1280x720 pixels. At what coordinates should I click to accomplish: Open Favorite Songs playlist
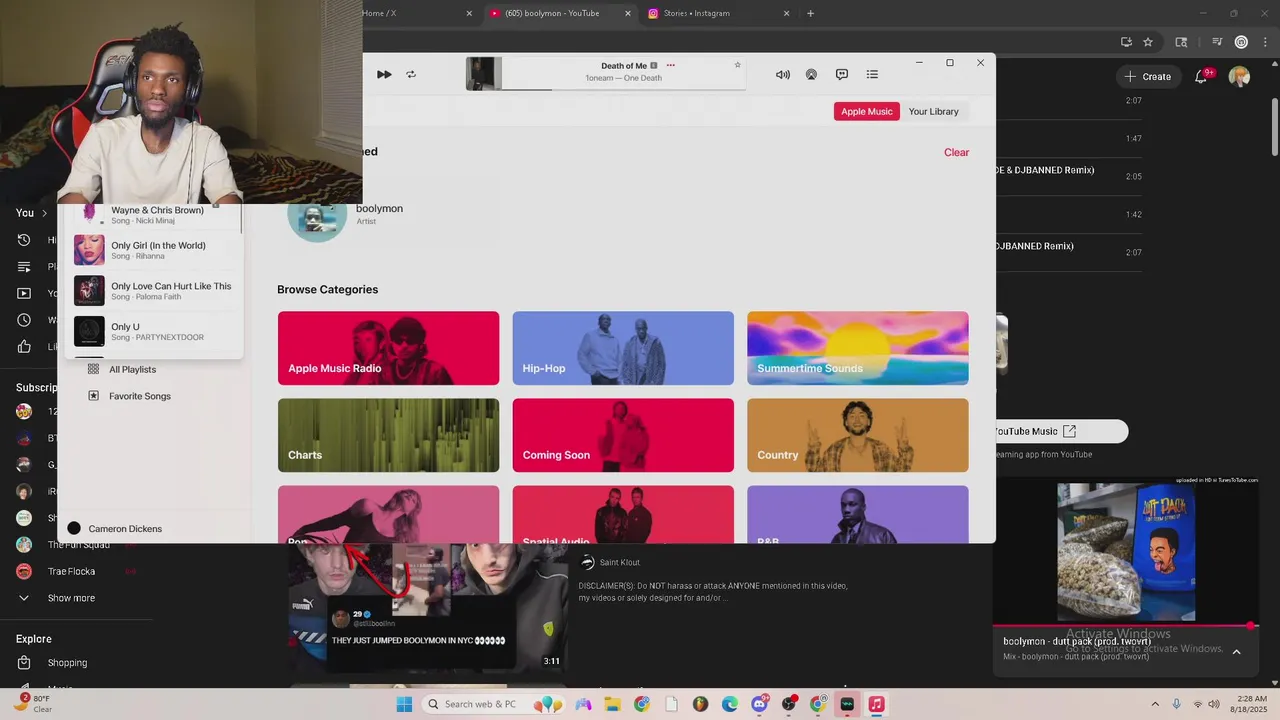tap(139, 396)
